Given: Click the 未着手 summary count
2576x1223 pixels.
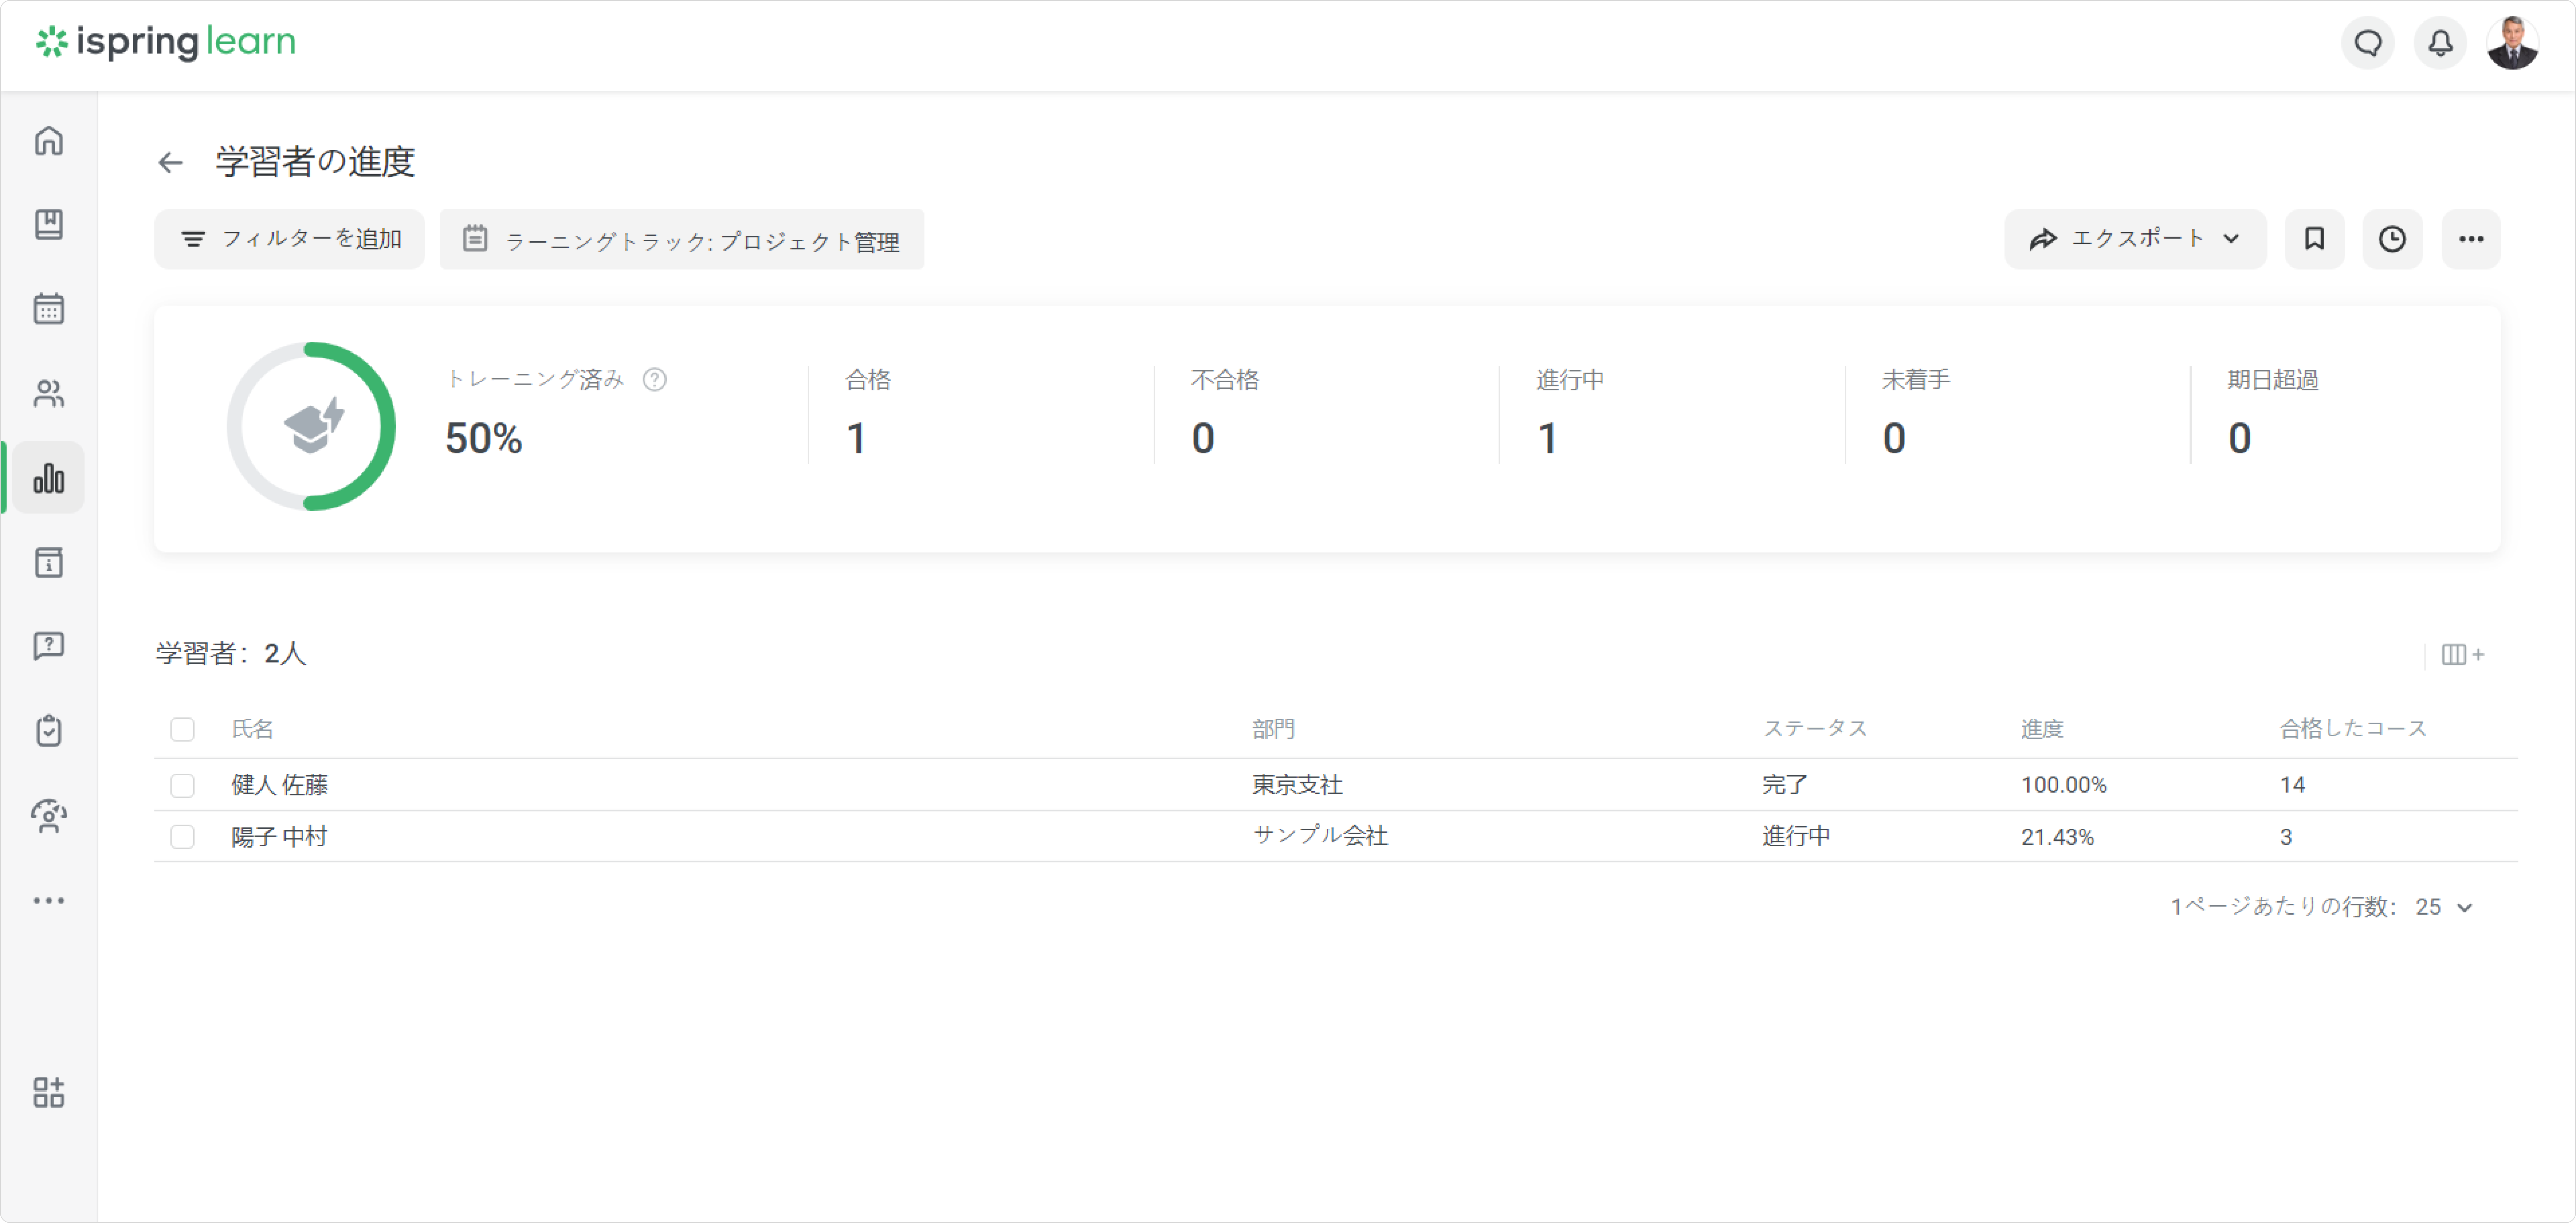Looking at the screenshot, I should tap(1894, 439).
